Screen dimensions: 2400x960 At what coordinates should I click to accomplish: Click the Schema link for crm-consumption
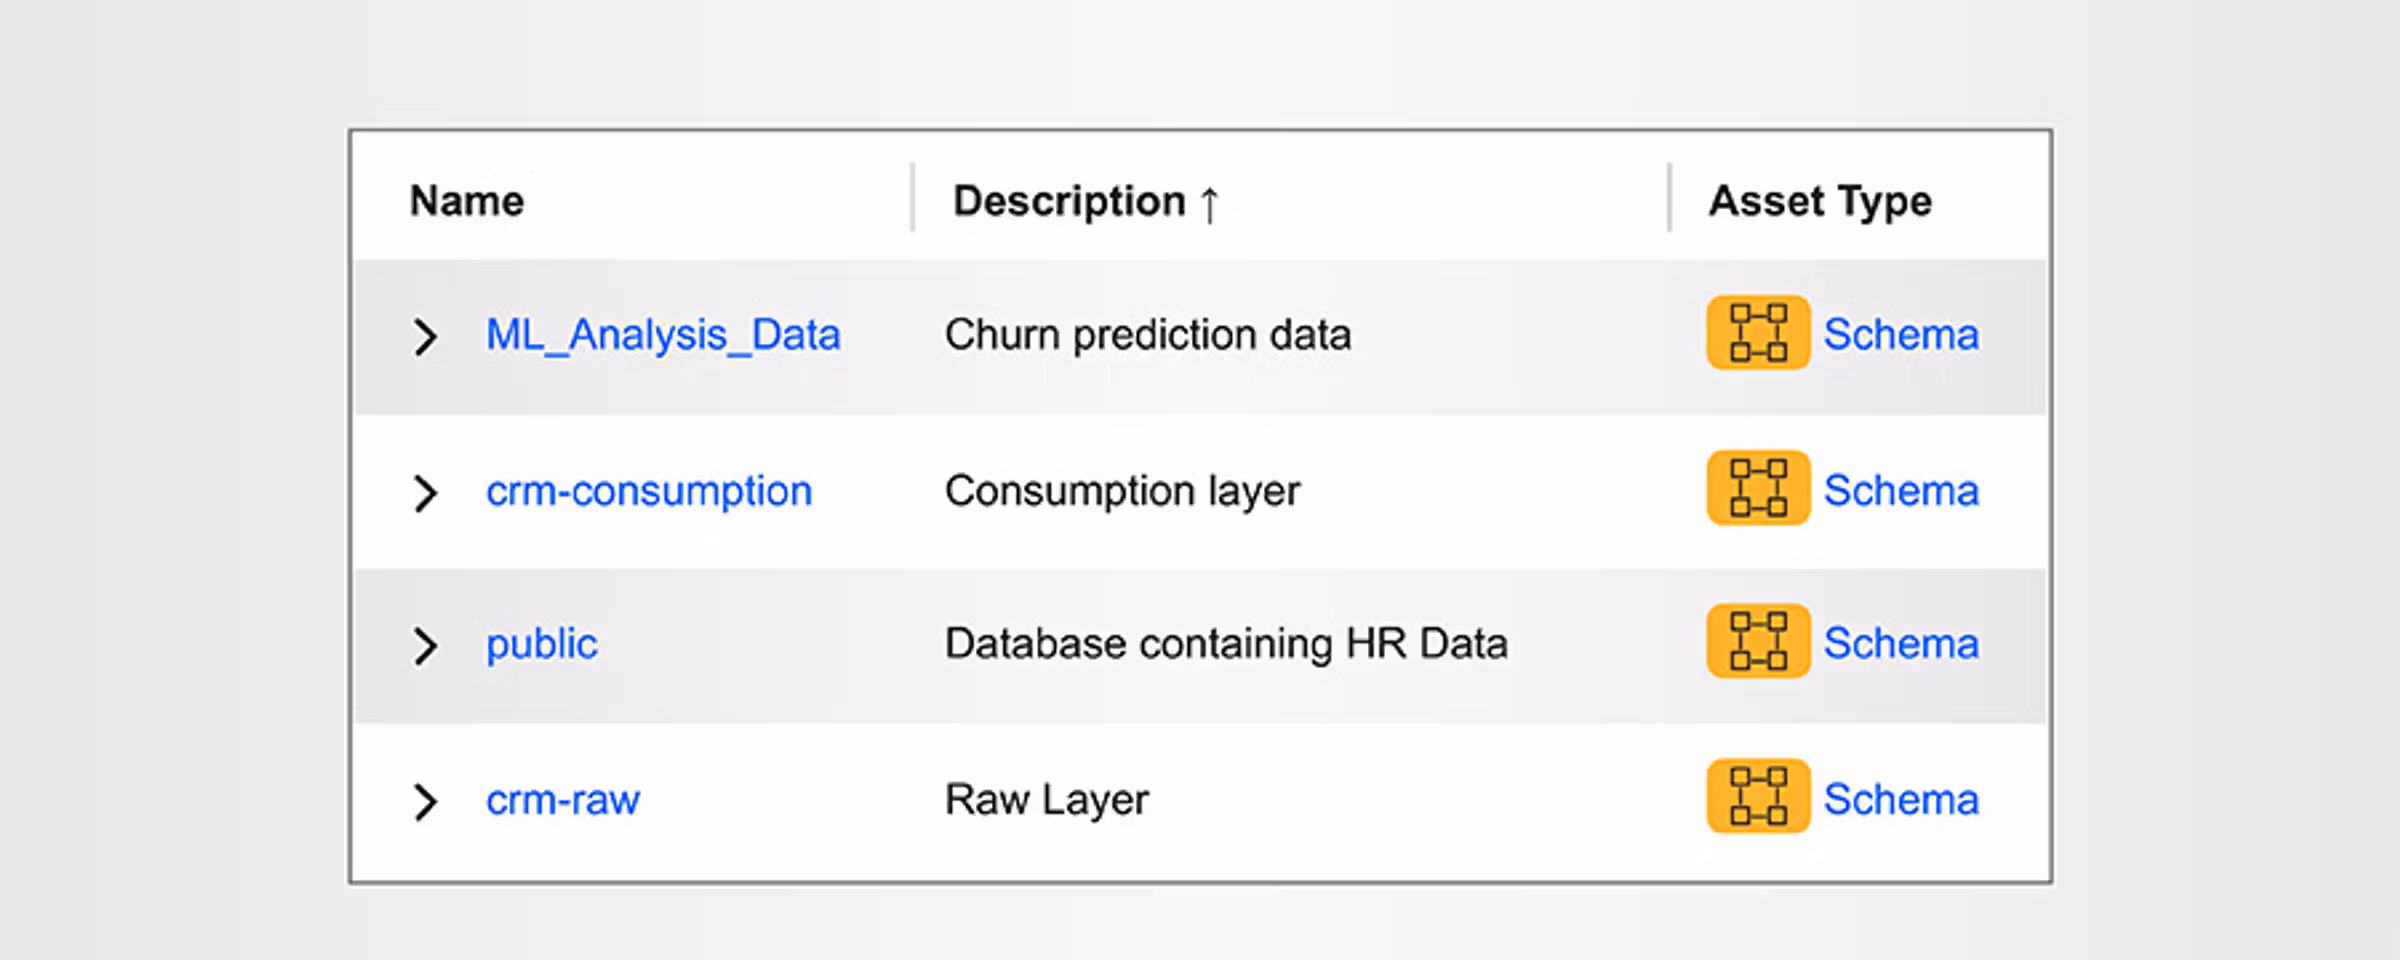pyautogui.click(x=1900, y=491)
